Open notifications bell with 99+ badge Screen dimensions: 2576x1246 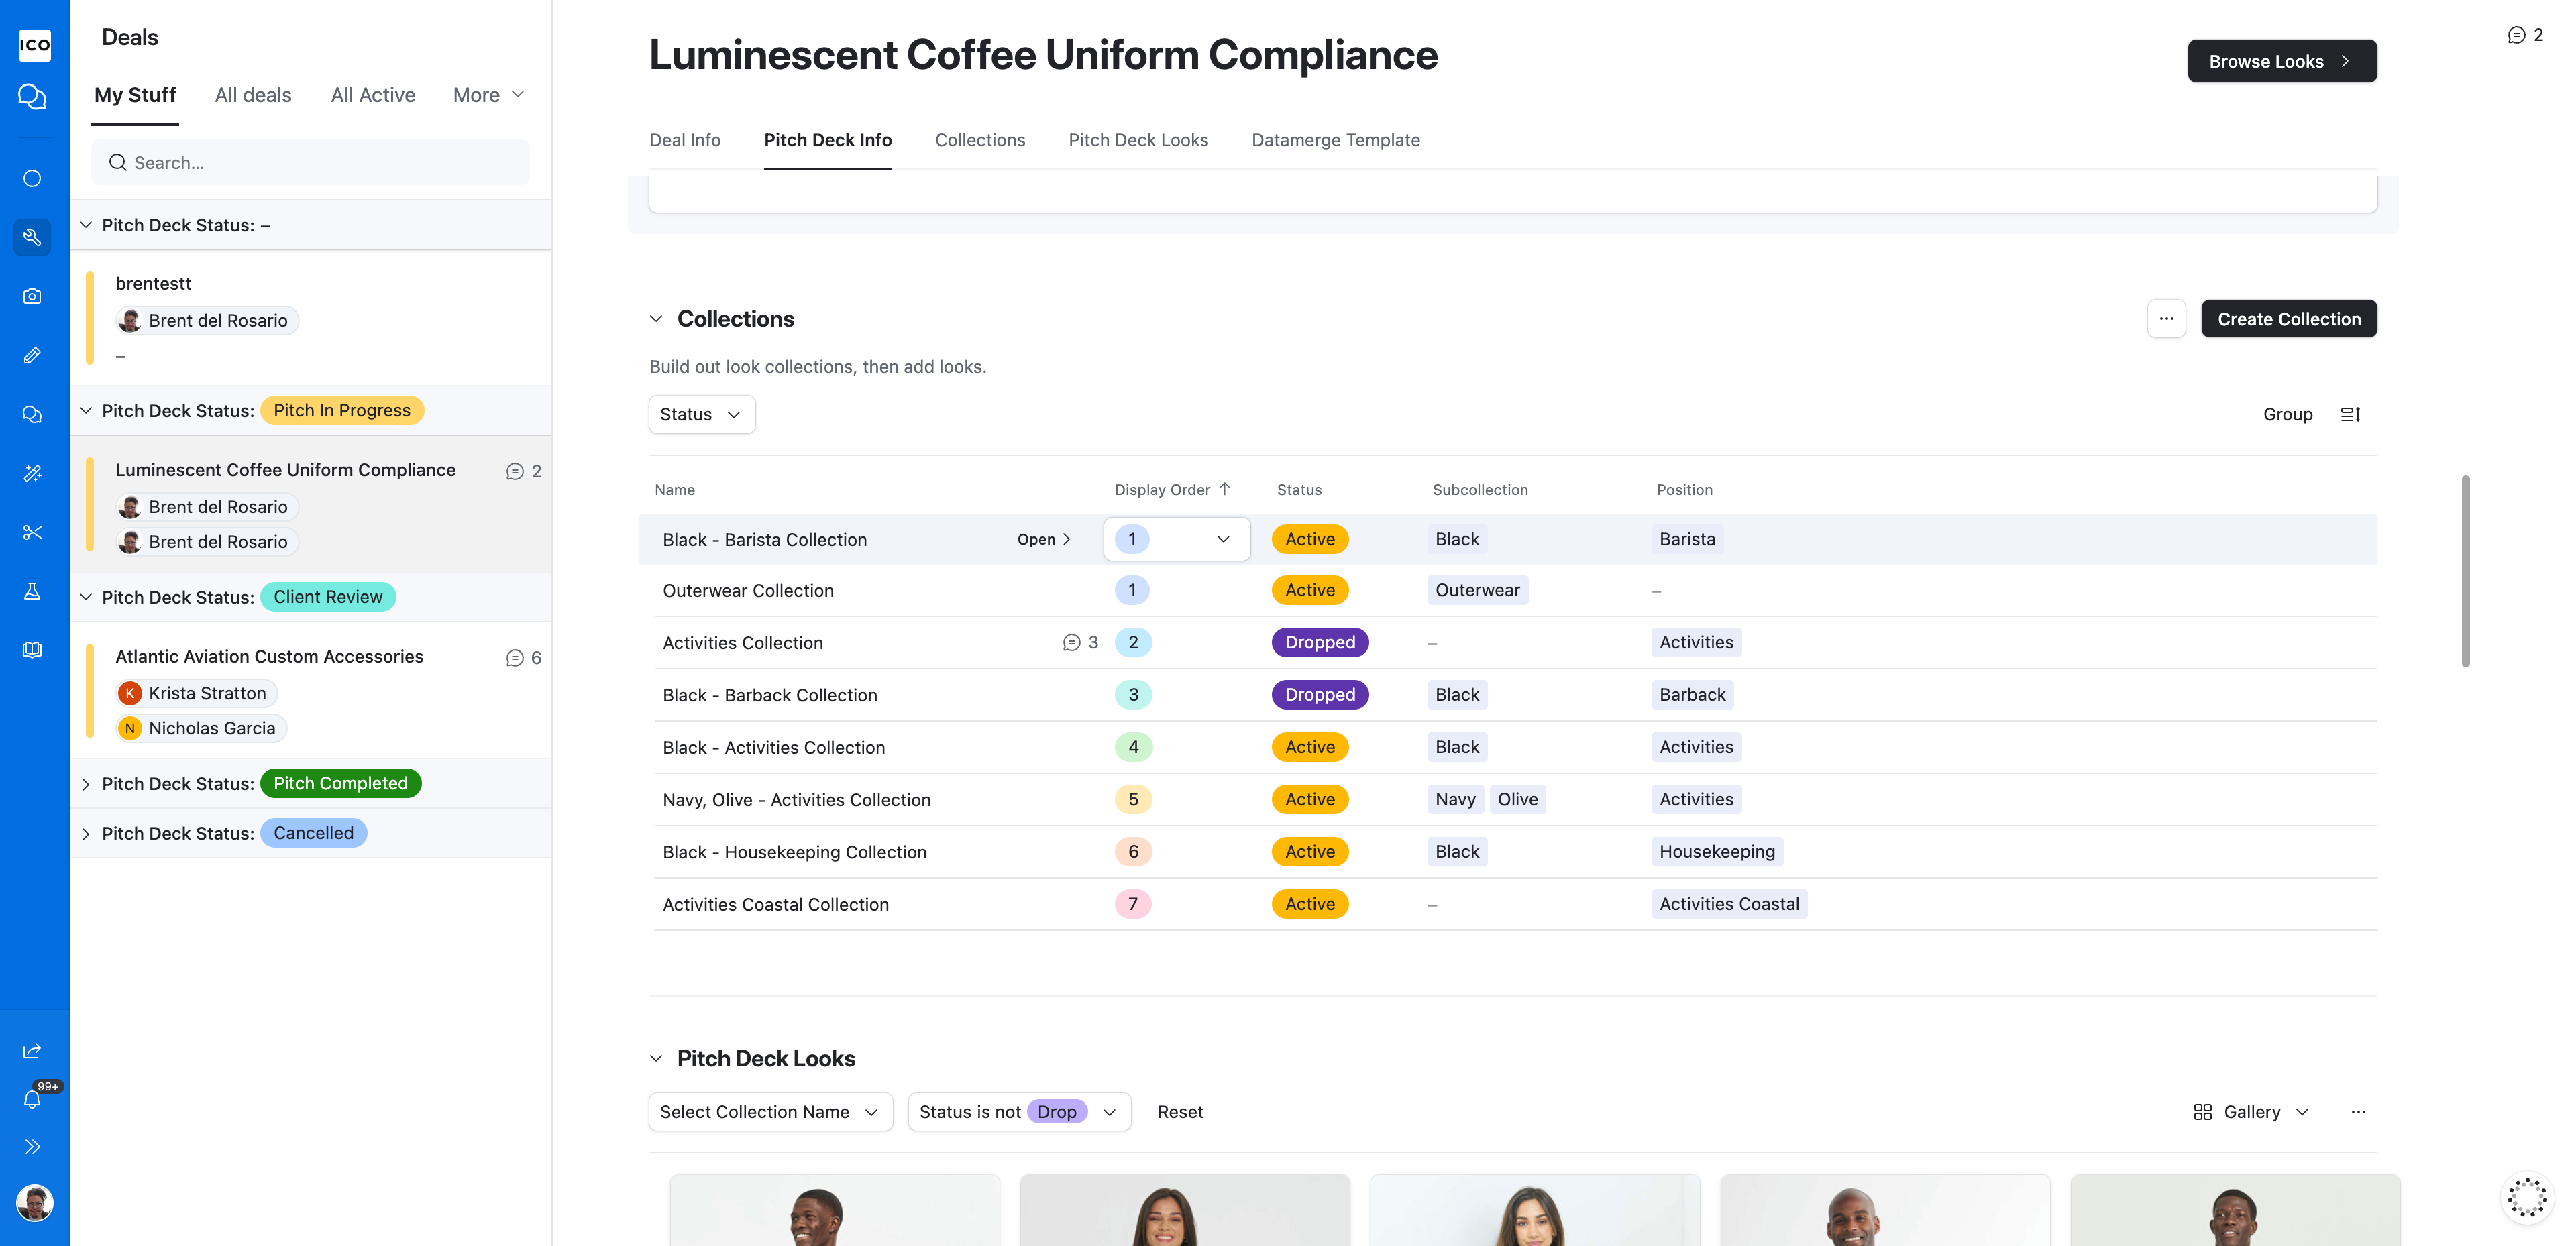32,1098
